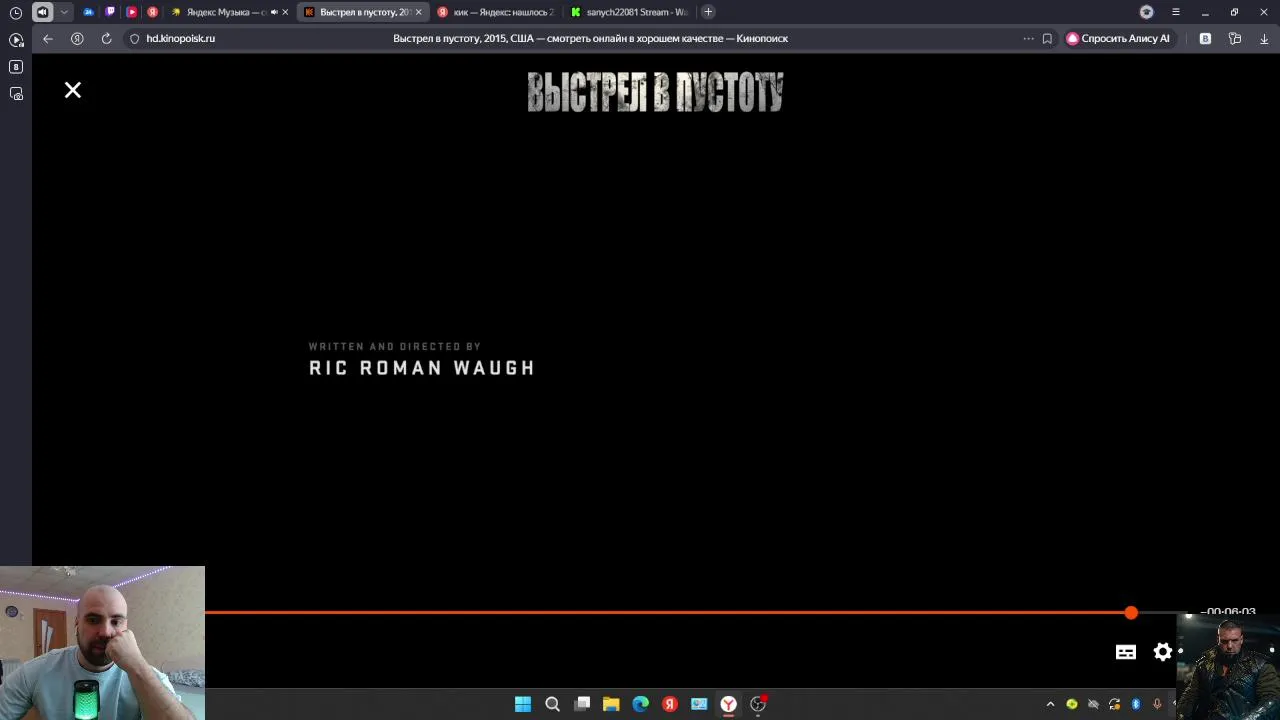Open Windows Start menu
This screenshot has width=1280, height=720.
[523, 704]
